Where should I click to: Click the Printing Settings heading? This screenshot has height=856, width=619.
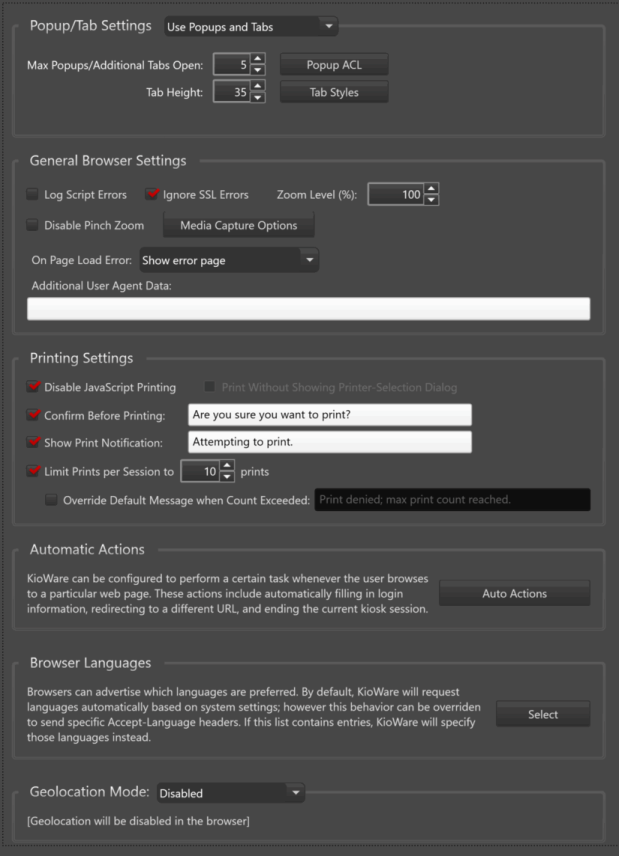pos(81,358)
